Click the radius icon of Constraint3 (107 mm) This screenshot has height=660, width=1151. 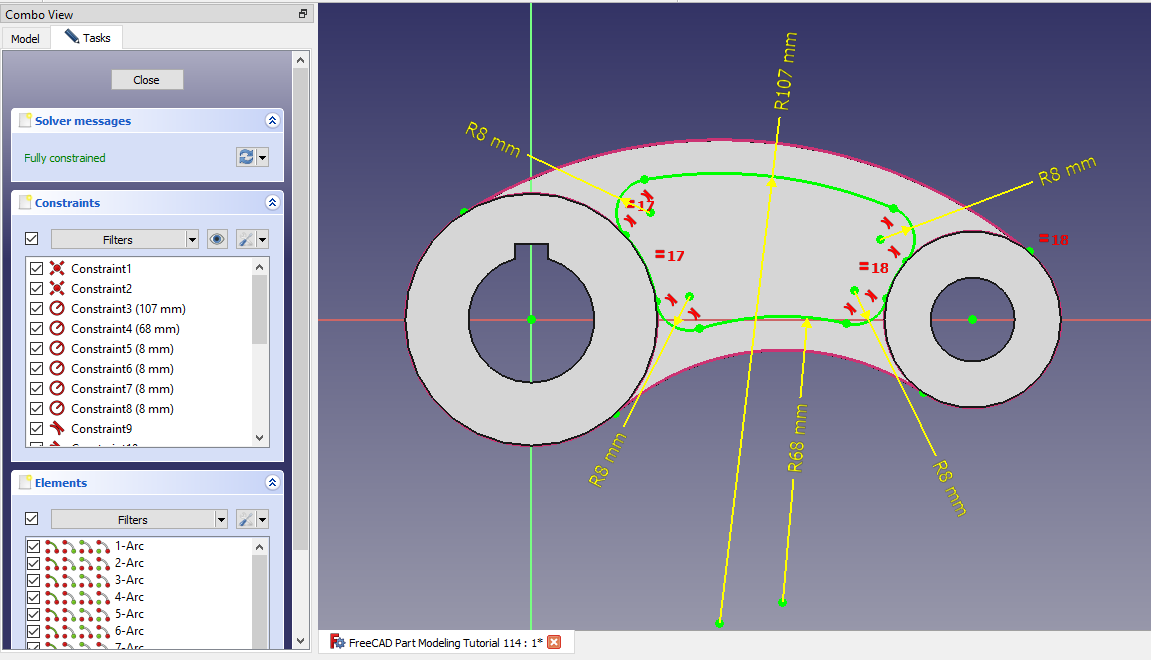57,309
